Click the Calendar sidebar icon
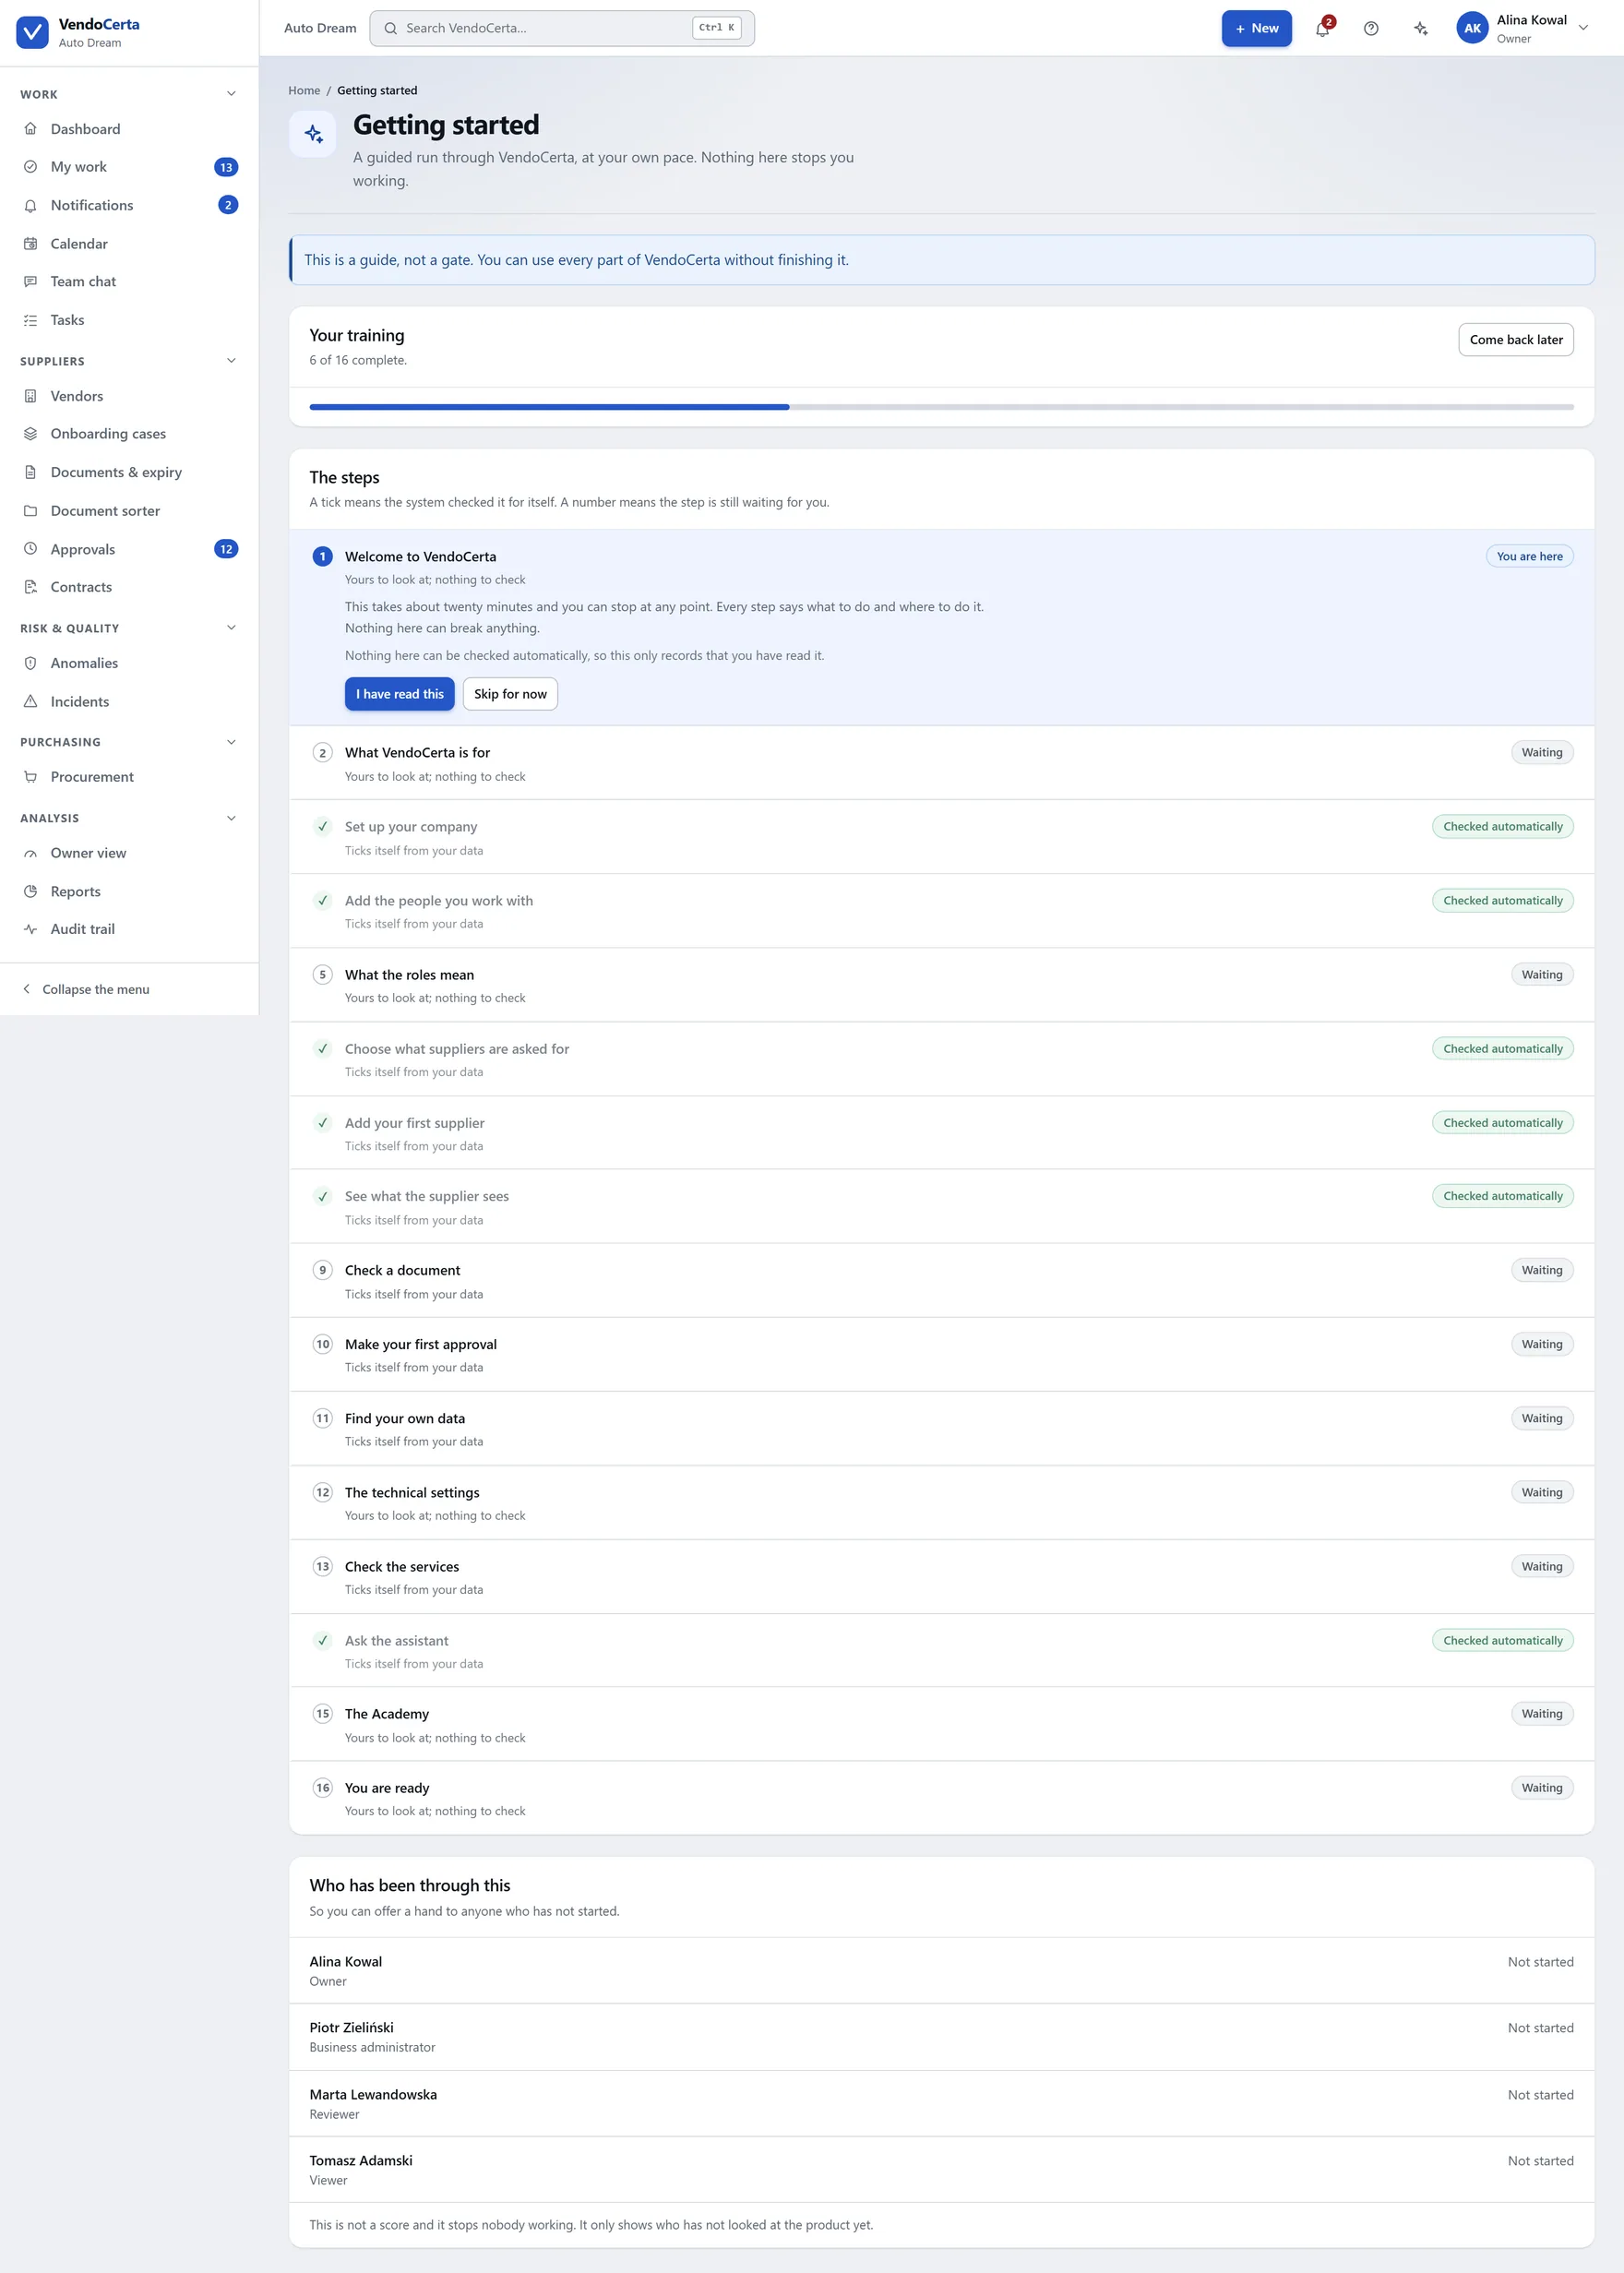Screen dimensions: 1624x2273 [x=30, y=244]
